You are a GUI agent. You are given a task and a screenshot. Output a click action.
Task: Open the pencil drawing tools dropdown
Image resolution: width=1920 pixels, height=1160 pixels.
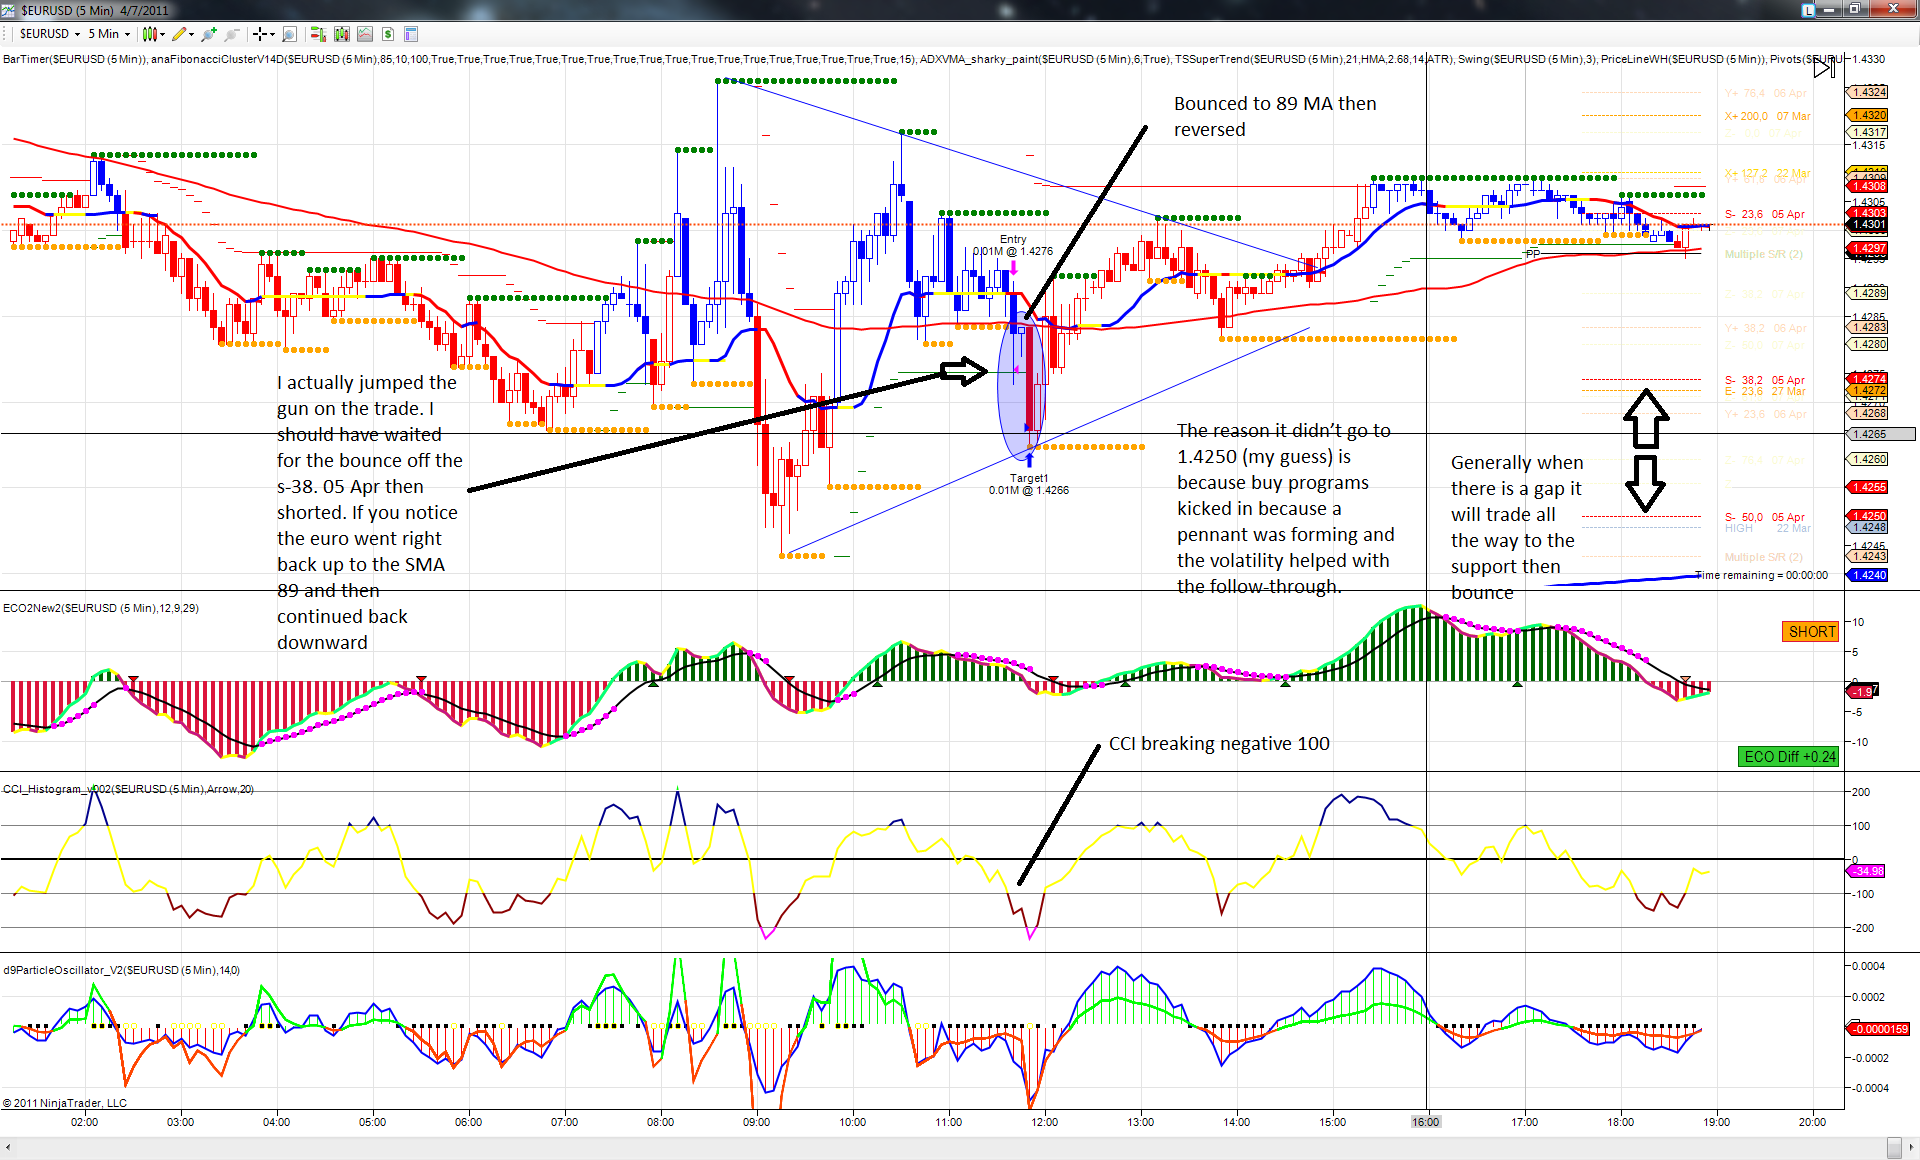click(183, 34)
